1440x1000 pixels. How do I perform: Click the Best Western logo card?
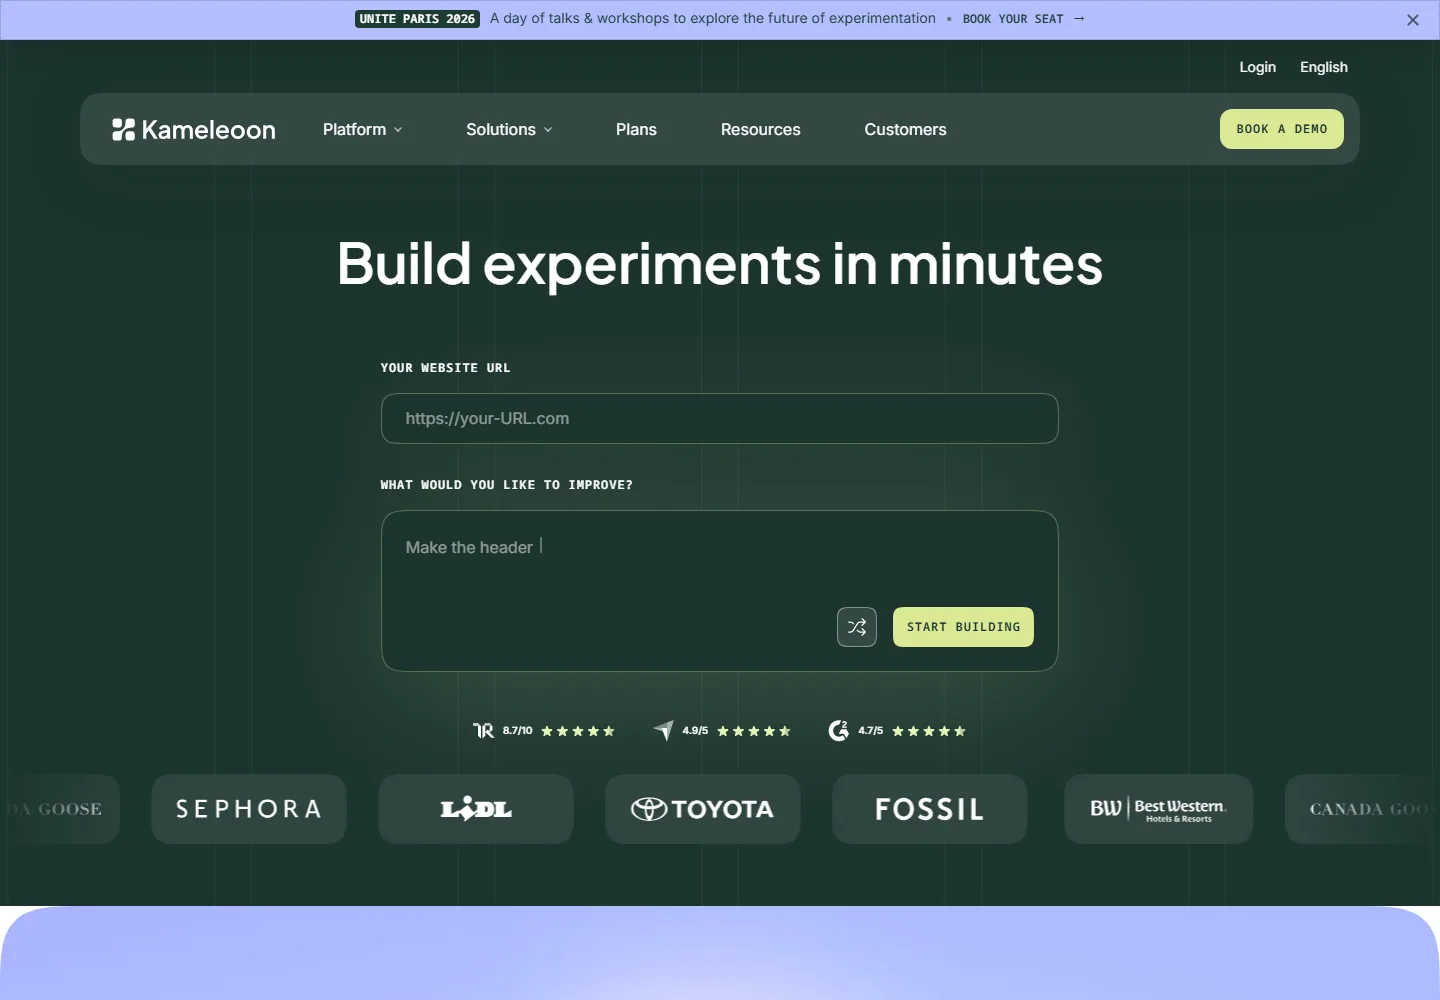click(1158, 809)
